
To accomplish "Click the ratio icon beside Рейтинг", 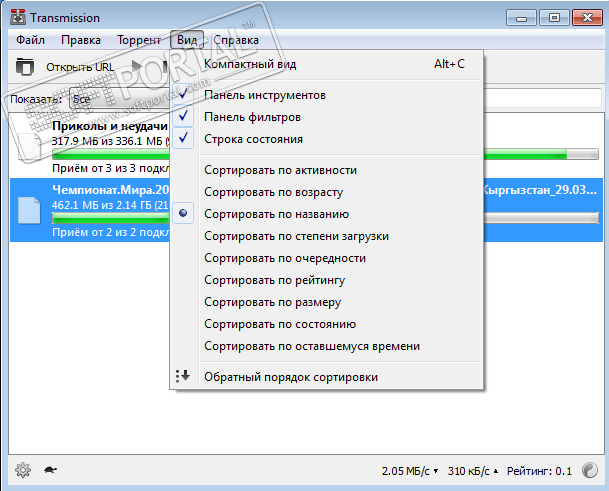I will coord(590,470).
